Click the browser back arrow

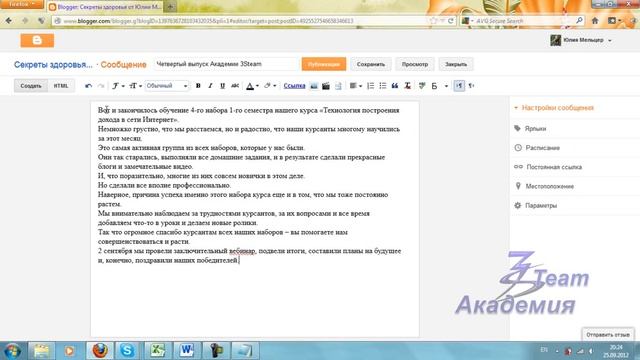point(9,21)
